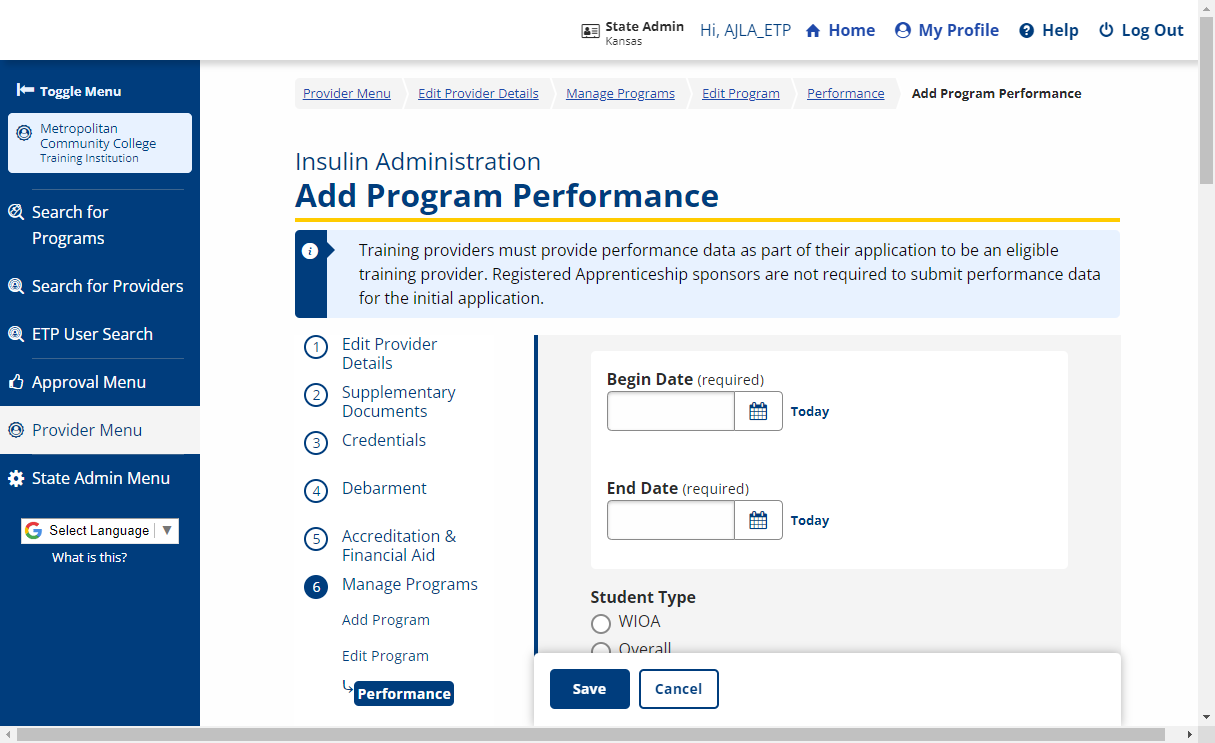Click the Cancel button
The height and width of the screenshot is (743, 1215).
point(678,689)
